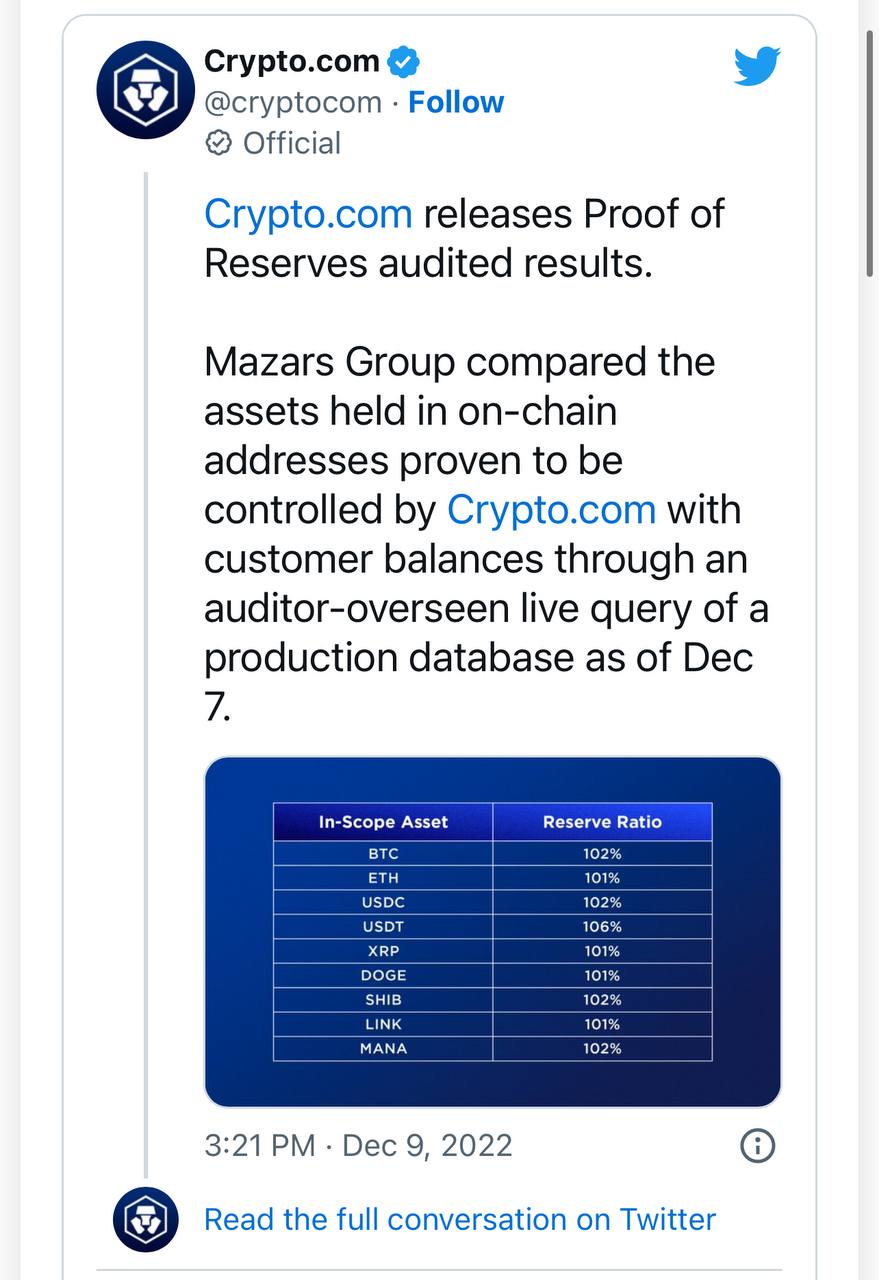879x1280 pixels.
Task: Read the full conversation on Twitter
Action: (x=460, y=1220)
